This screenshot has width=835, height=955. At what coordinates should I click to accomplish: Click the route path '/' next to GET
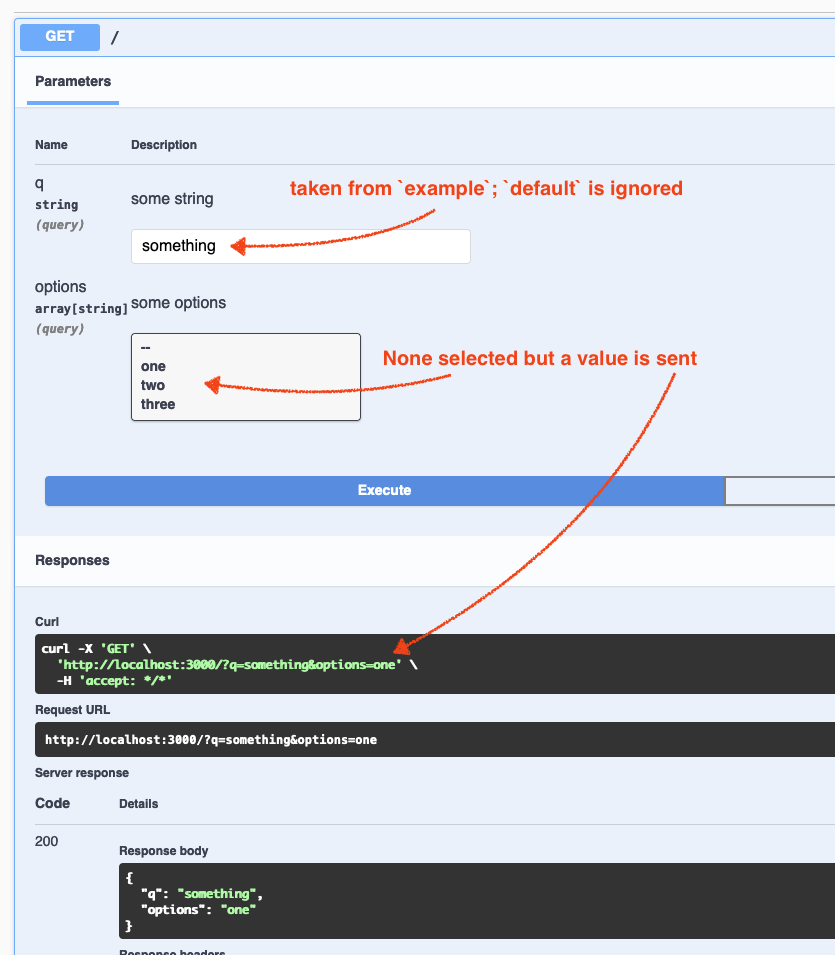(117, 36)
